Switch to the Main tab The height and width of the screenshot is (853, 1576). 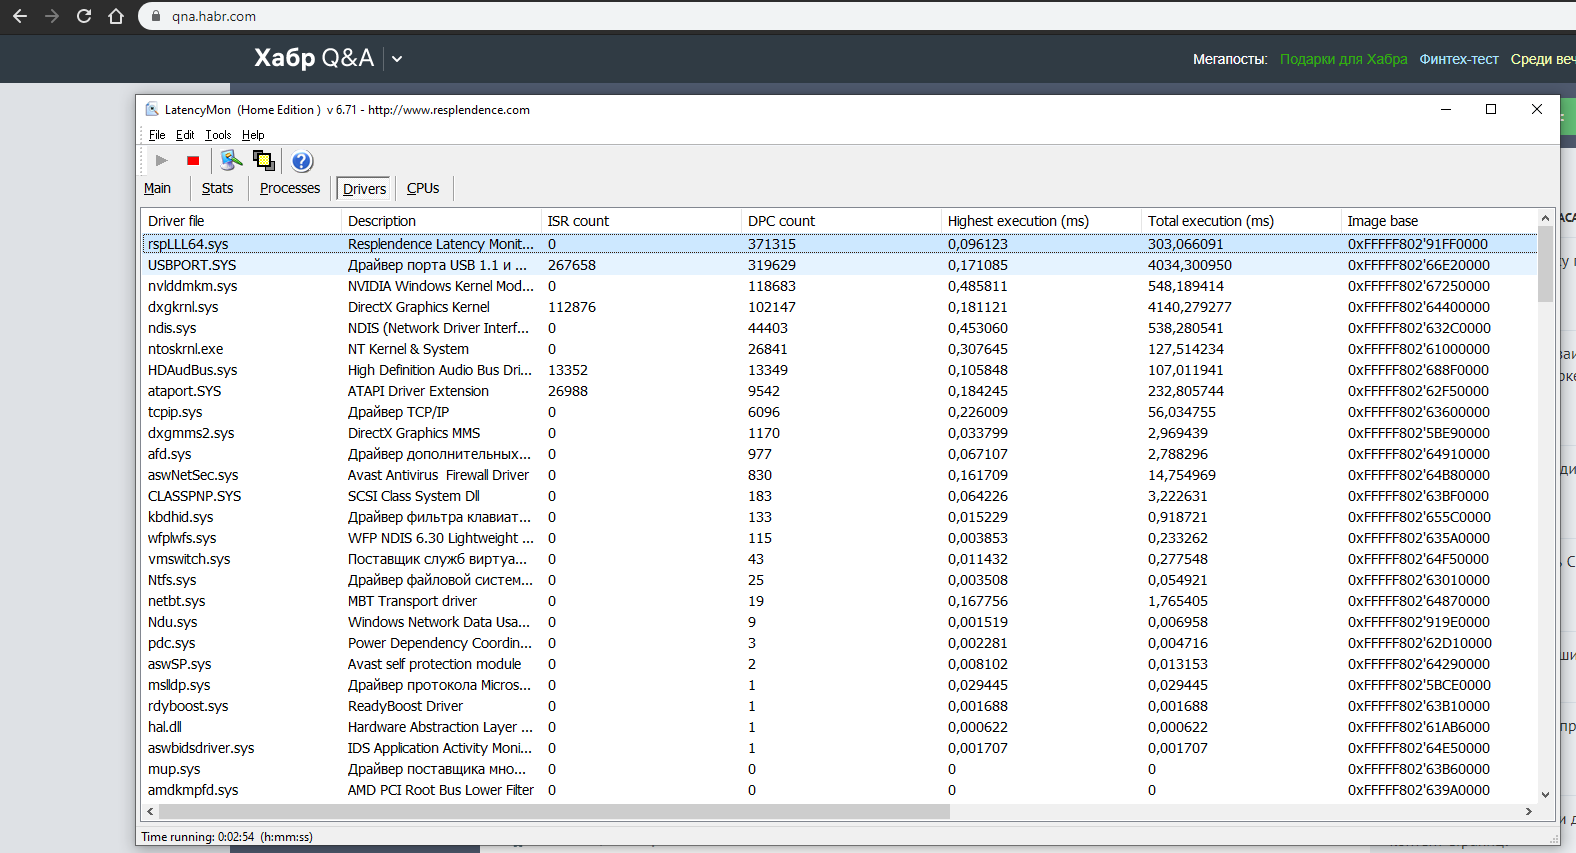pos(157,188)
